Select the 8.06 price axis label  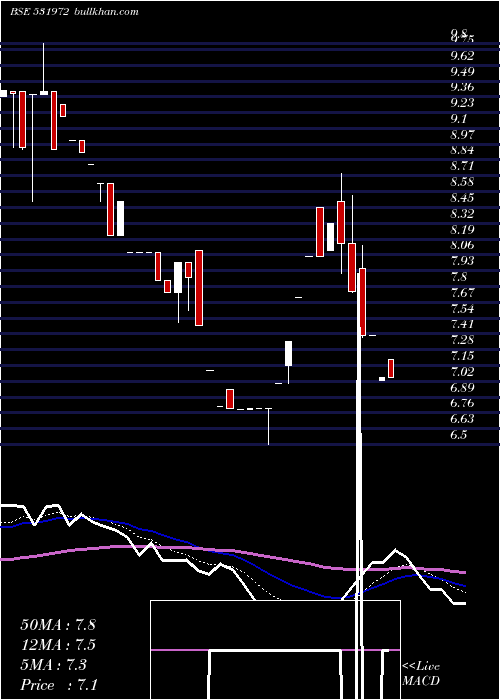point(462,245)
